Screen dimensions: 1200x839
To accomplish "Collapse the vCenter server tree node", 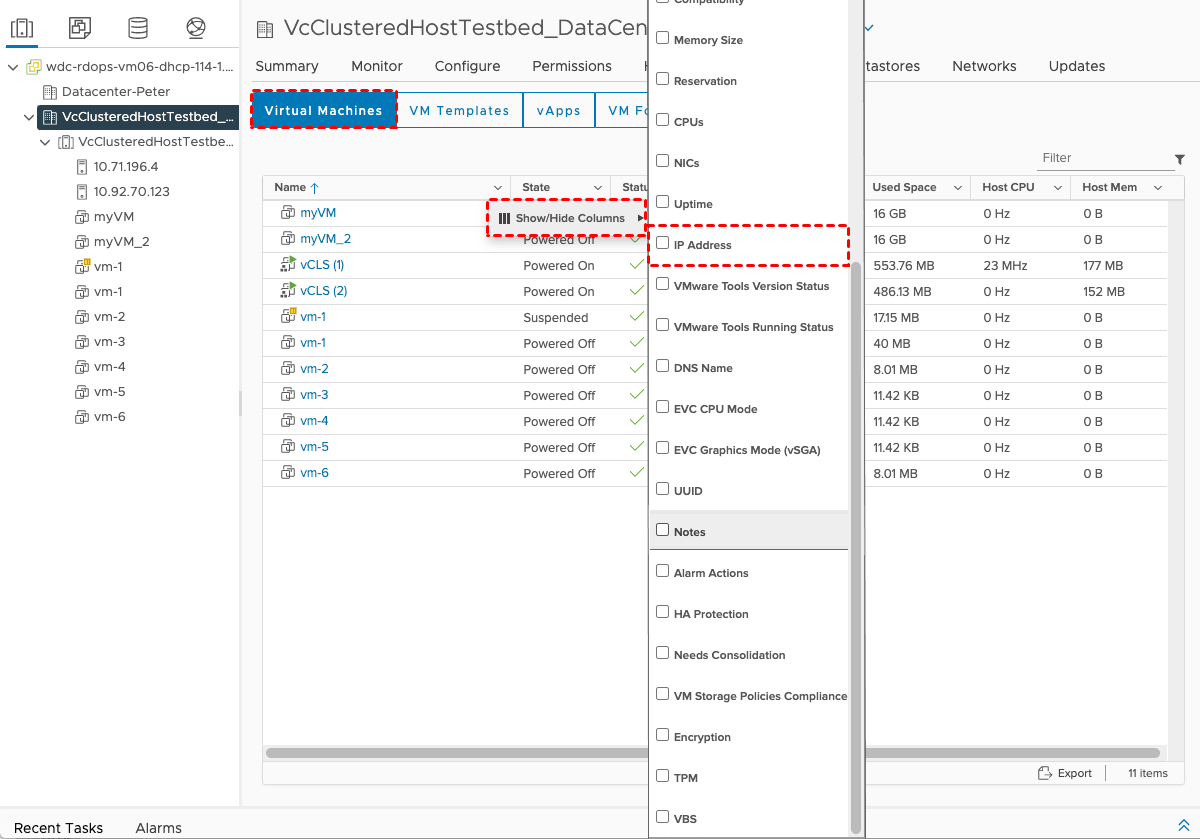I will (13, 67).
